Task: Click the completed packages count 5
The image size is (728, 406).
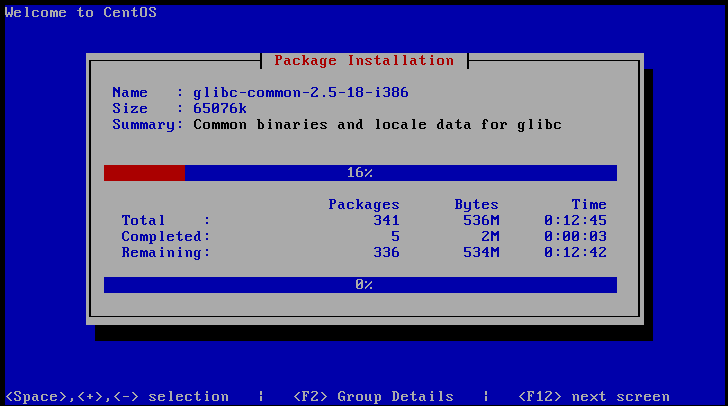Action: 395,236
